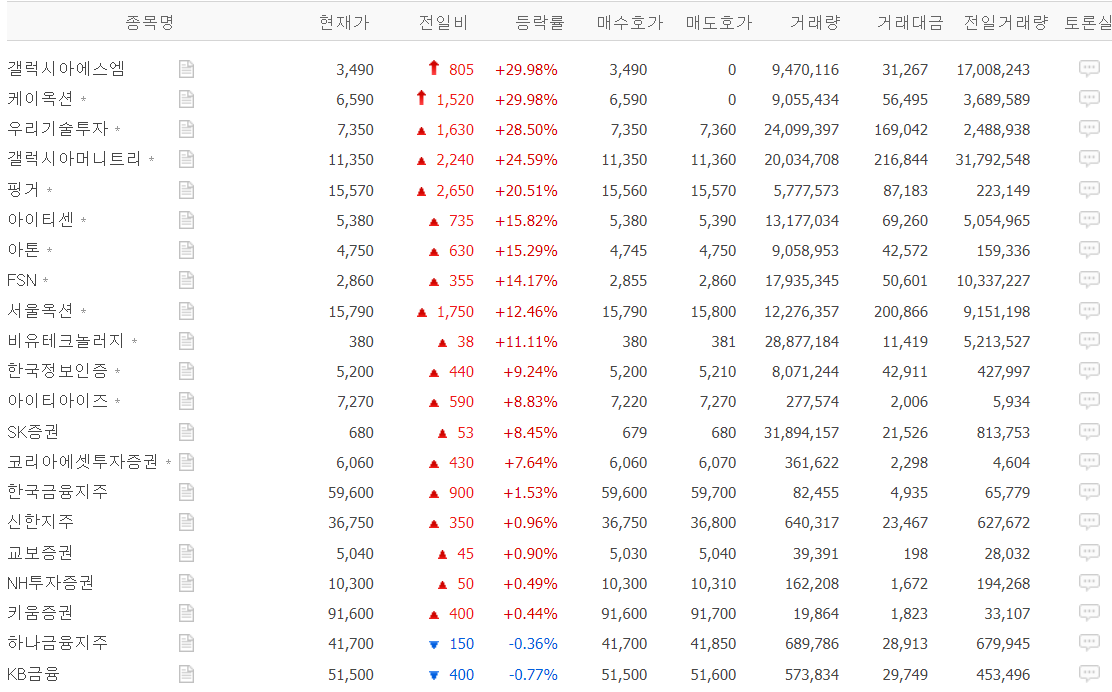Open document icon for 우리기술투자
This screenshot has height=692, width=1112.
click(x=187, y=129)
